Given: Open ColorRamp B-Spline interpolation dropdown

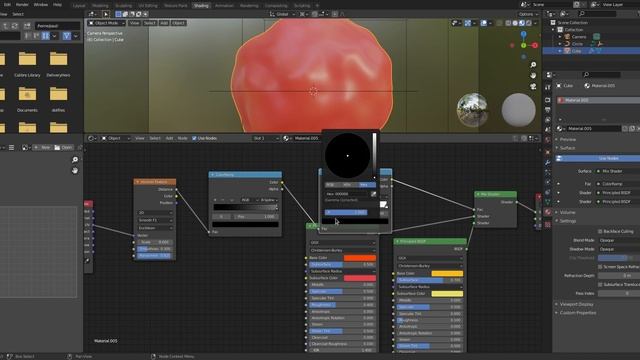Looking at the screenshot, I should 269,200.
